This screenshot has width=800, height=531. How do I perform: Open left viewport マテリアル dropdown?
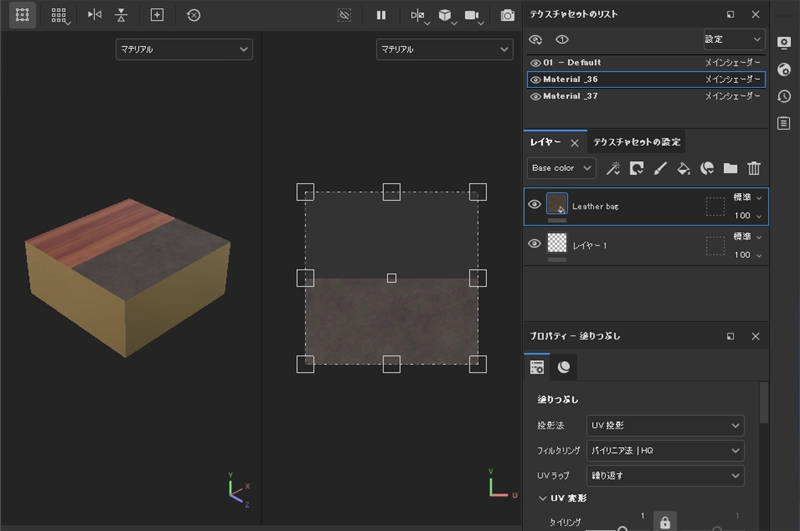click(184, 49)
